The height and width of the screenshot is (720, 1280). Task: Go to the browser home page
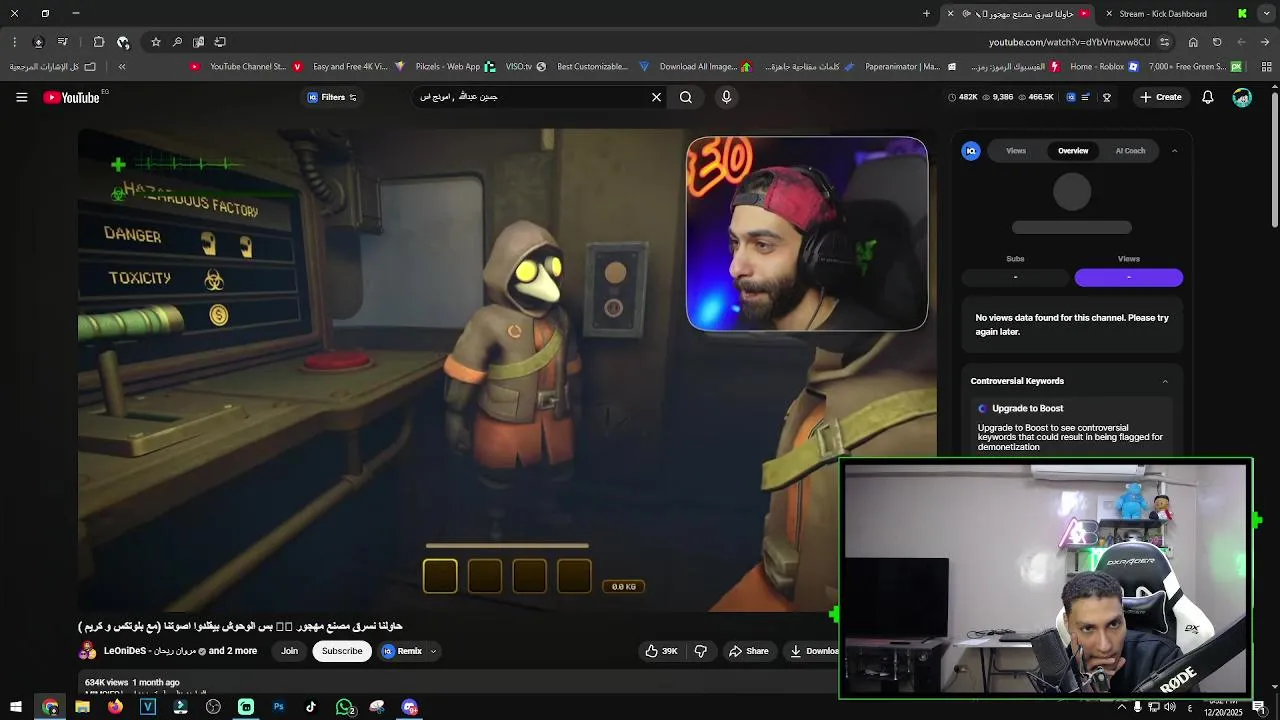tap(1193, 42)
